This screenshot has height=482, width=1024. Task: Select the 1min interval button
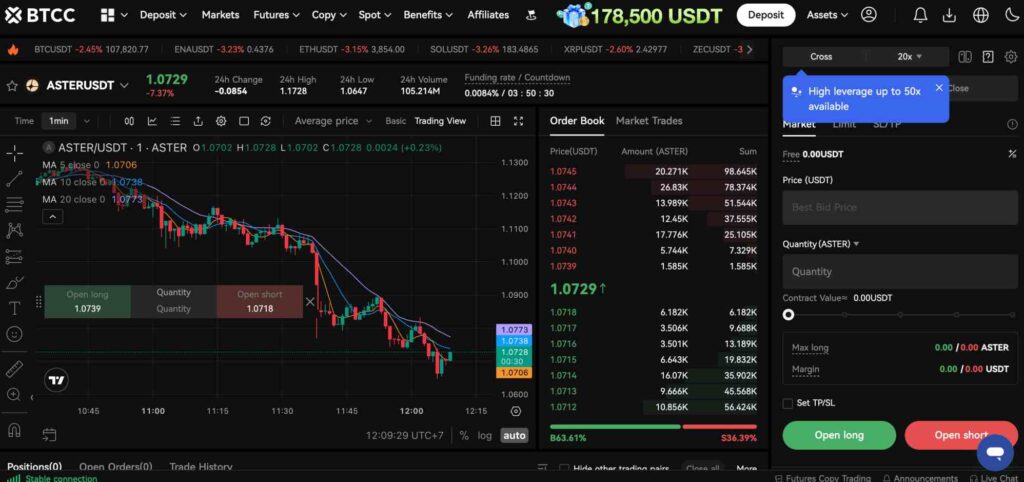point(59,121)
